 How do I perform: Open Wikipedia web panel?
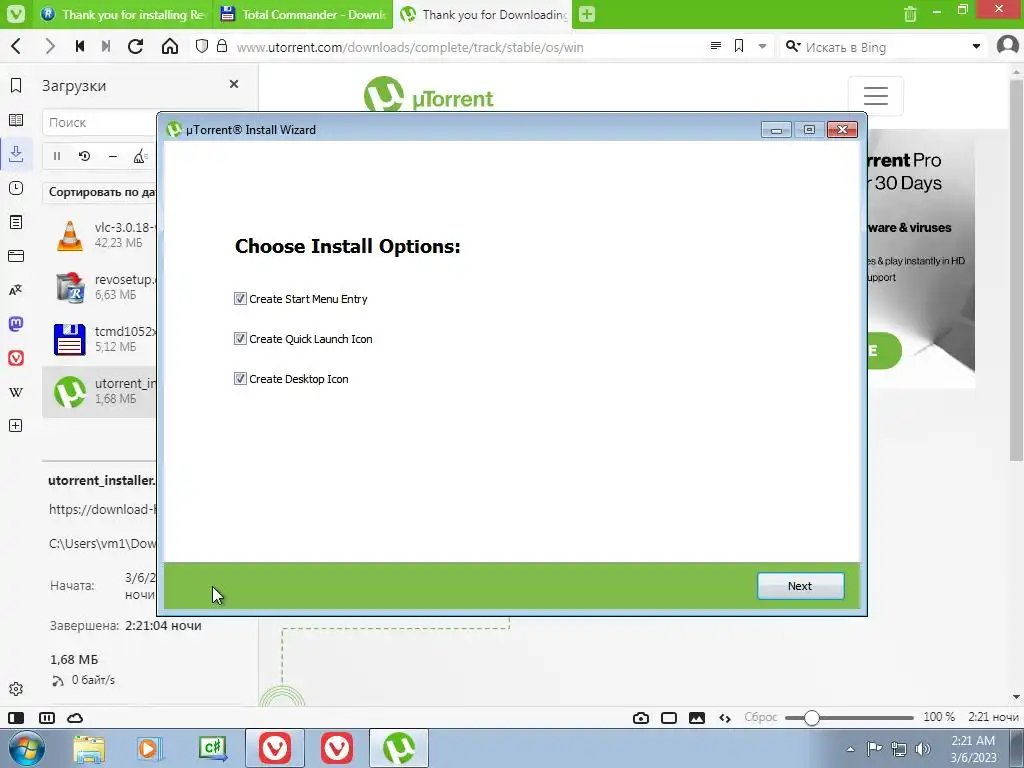tap(16, 392)
